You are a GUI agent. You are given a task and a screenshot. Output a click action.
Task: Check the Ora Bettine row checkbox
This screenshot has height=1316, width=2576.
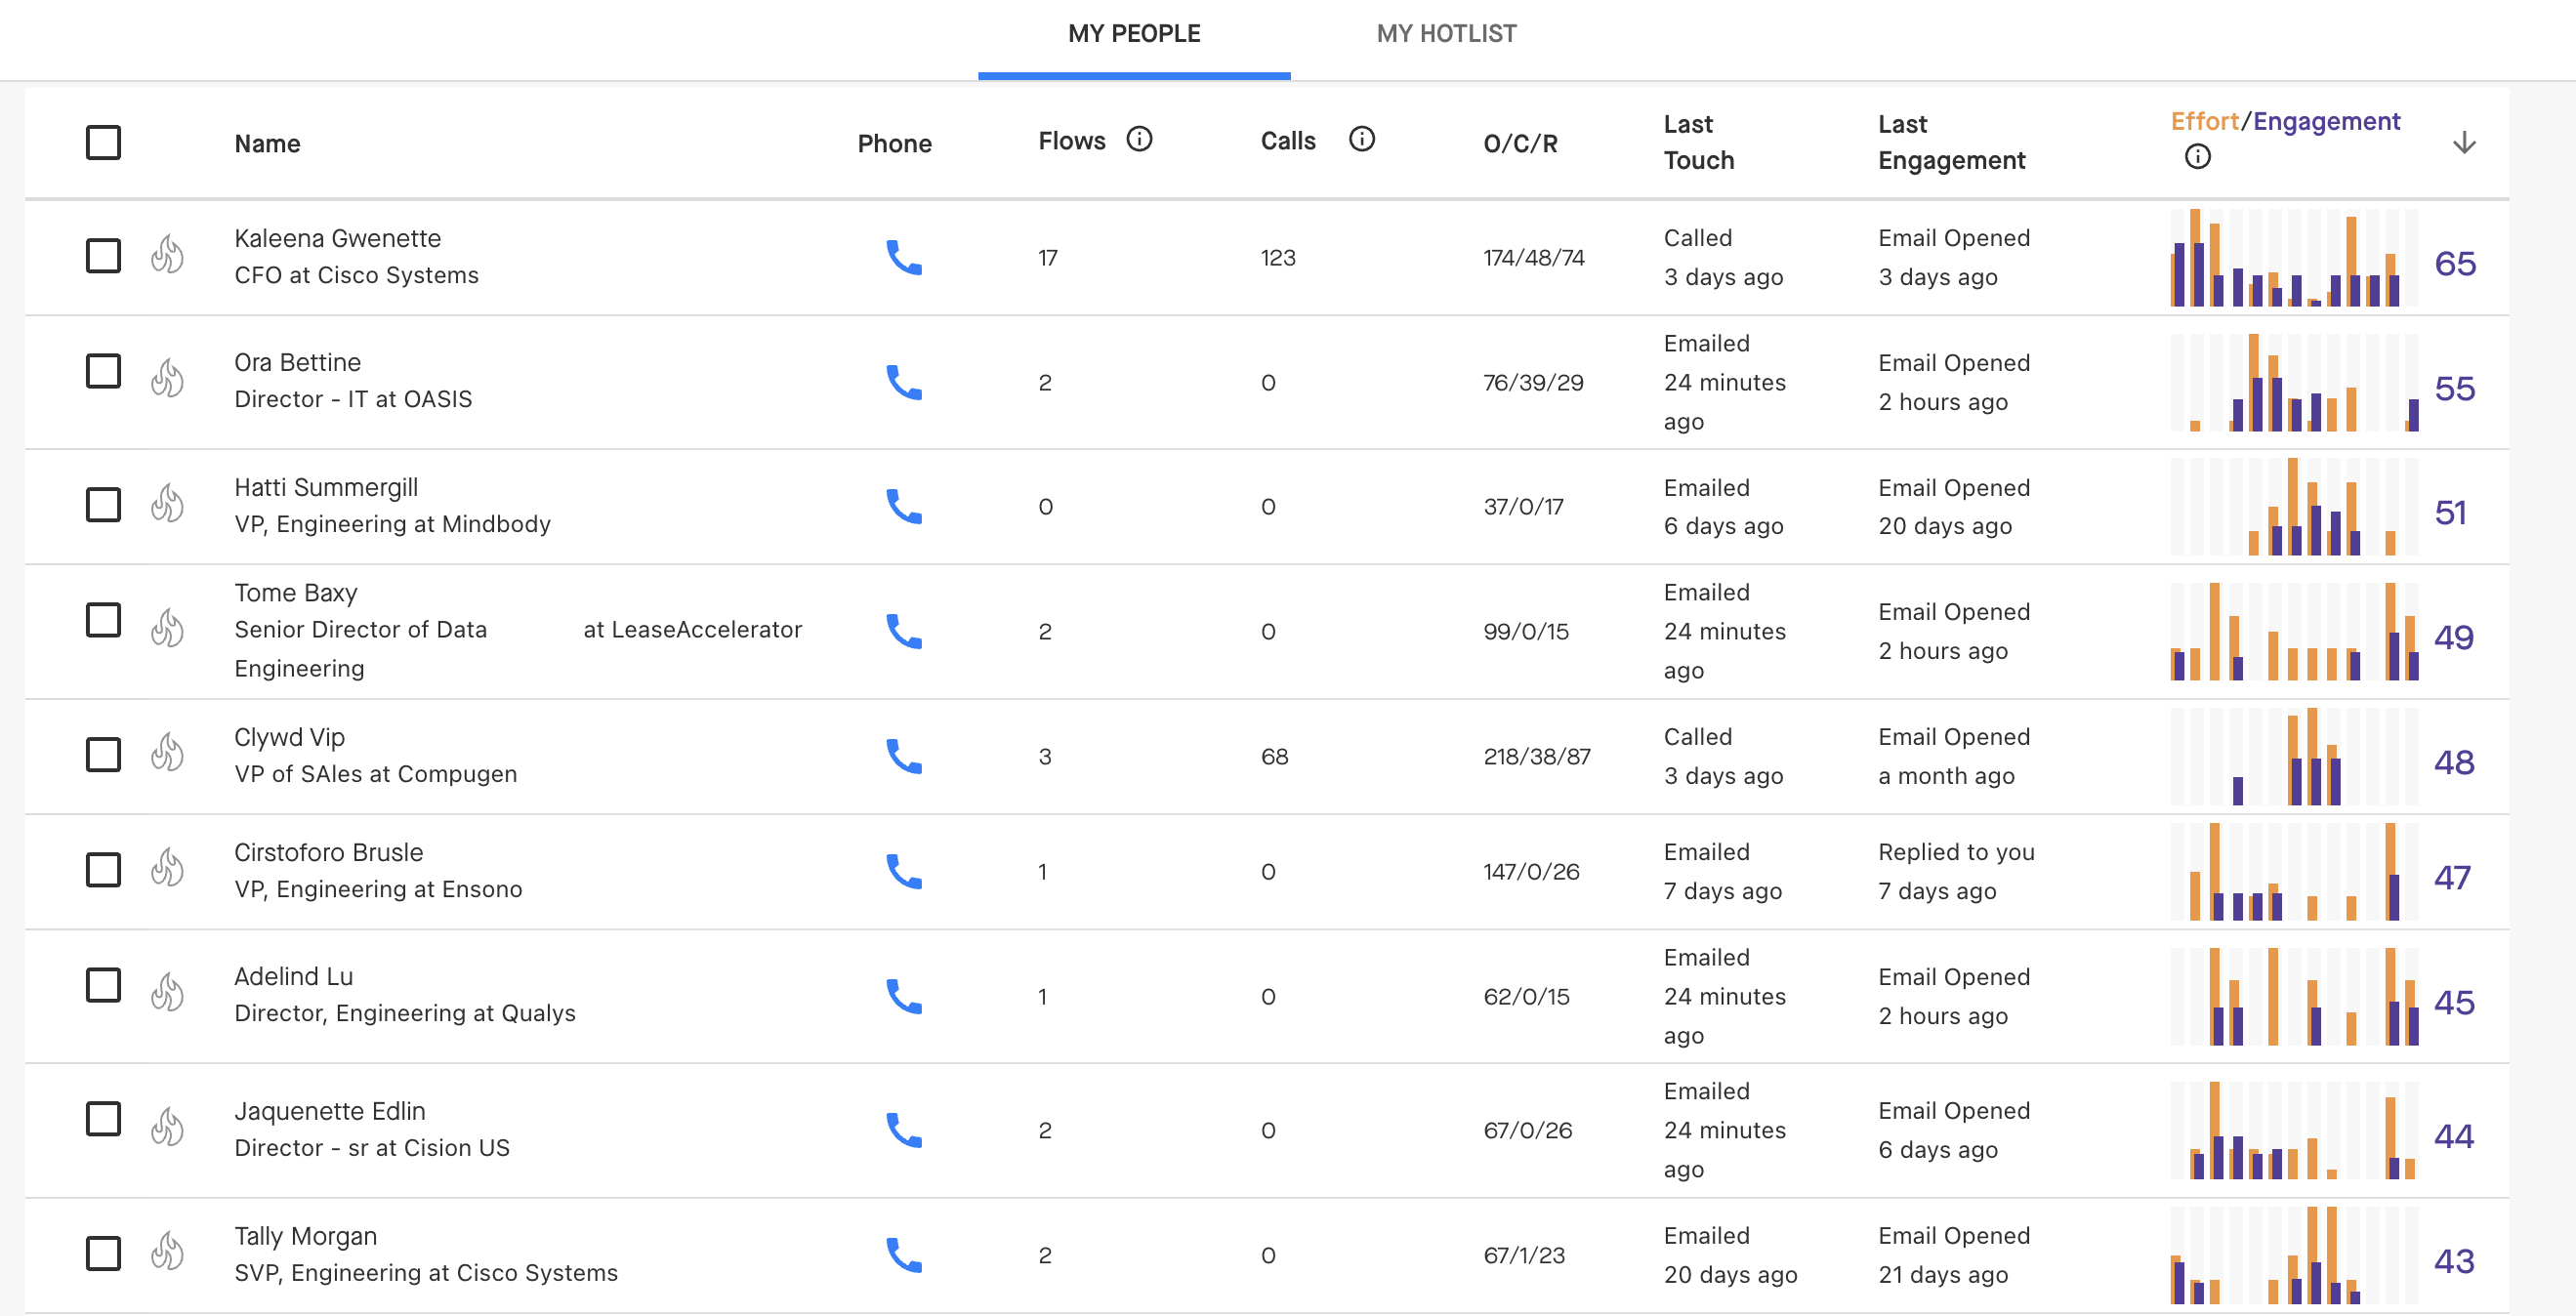coord(103,371)
